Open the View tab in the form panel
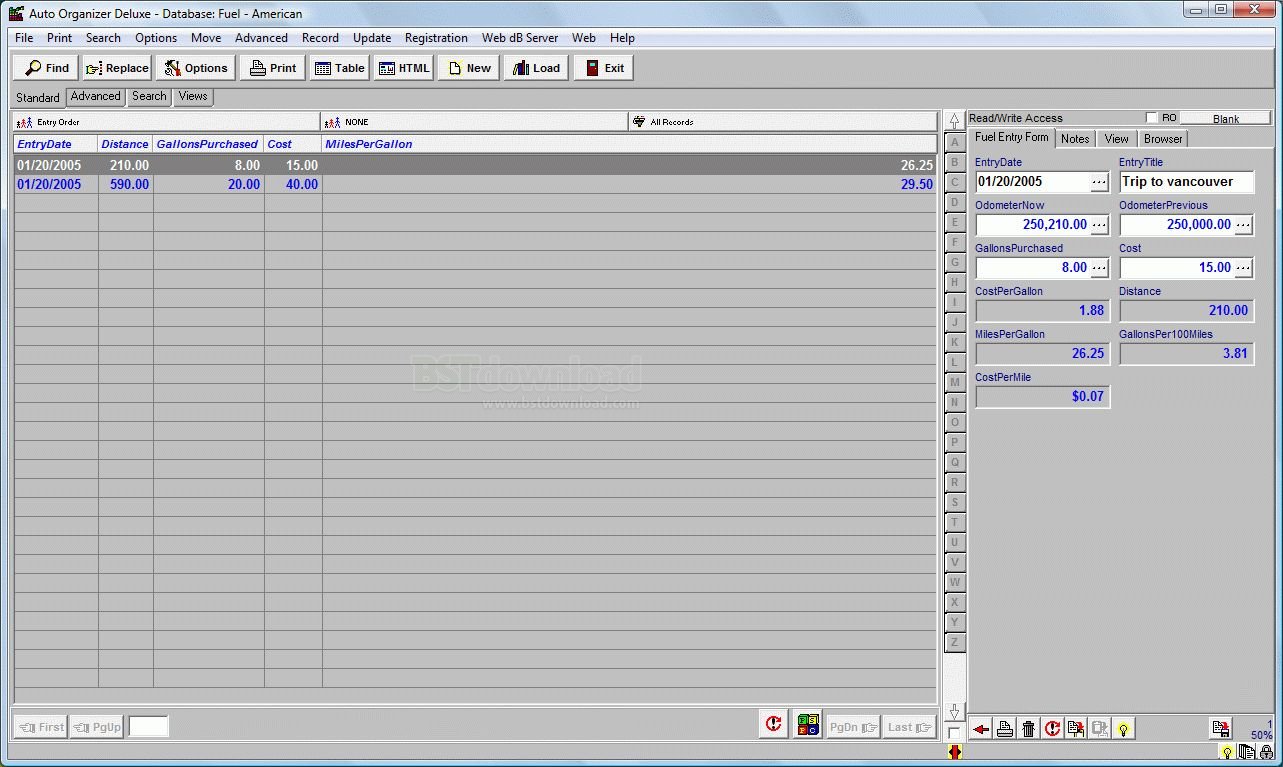Viewport: 1283px width, 767px height. click(1117, 139)
